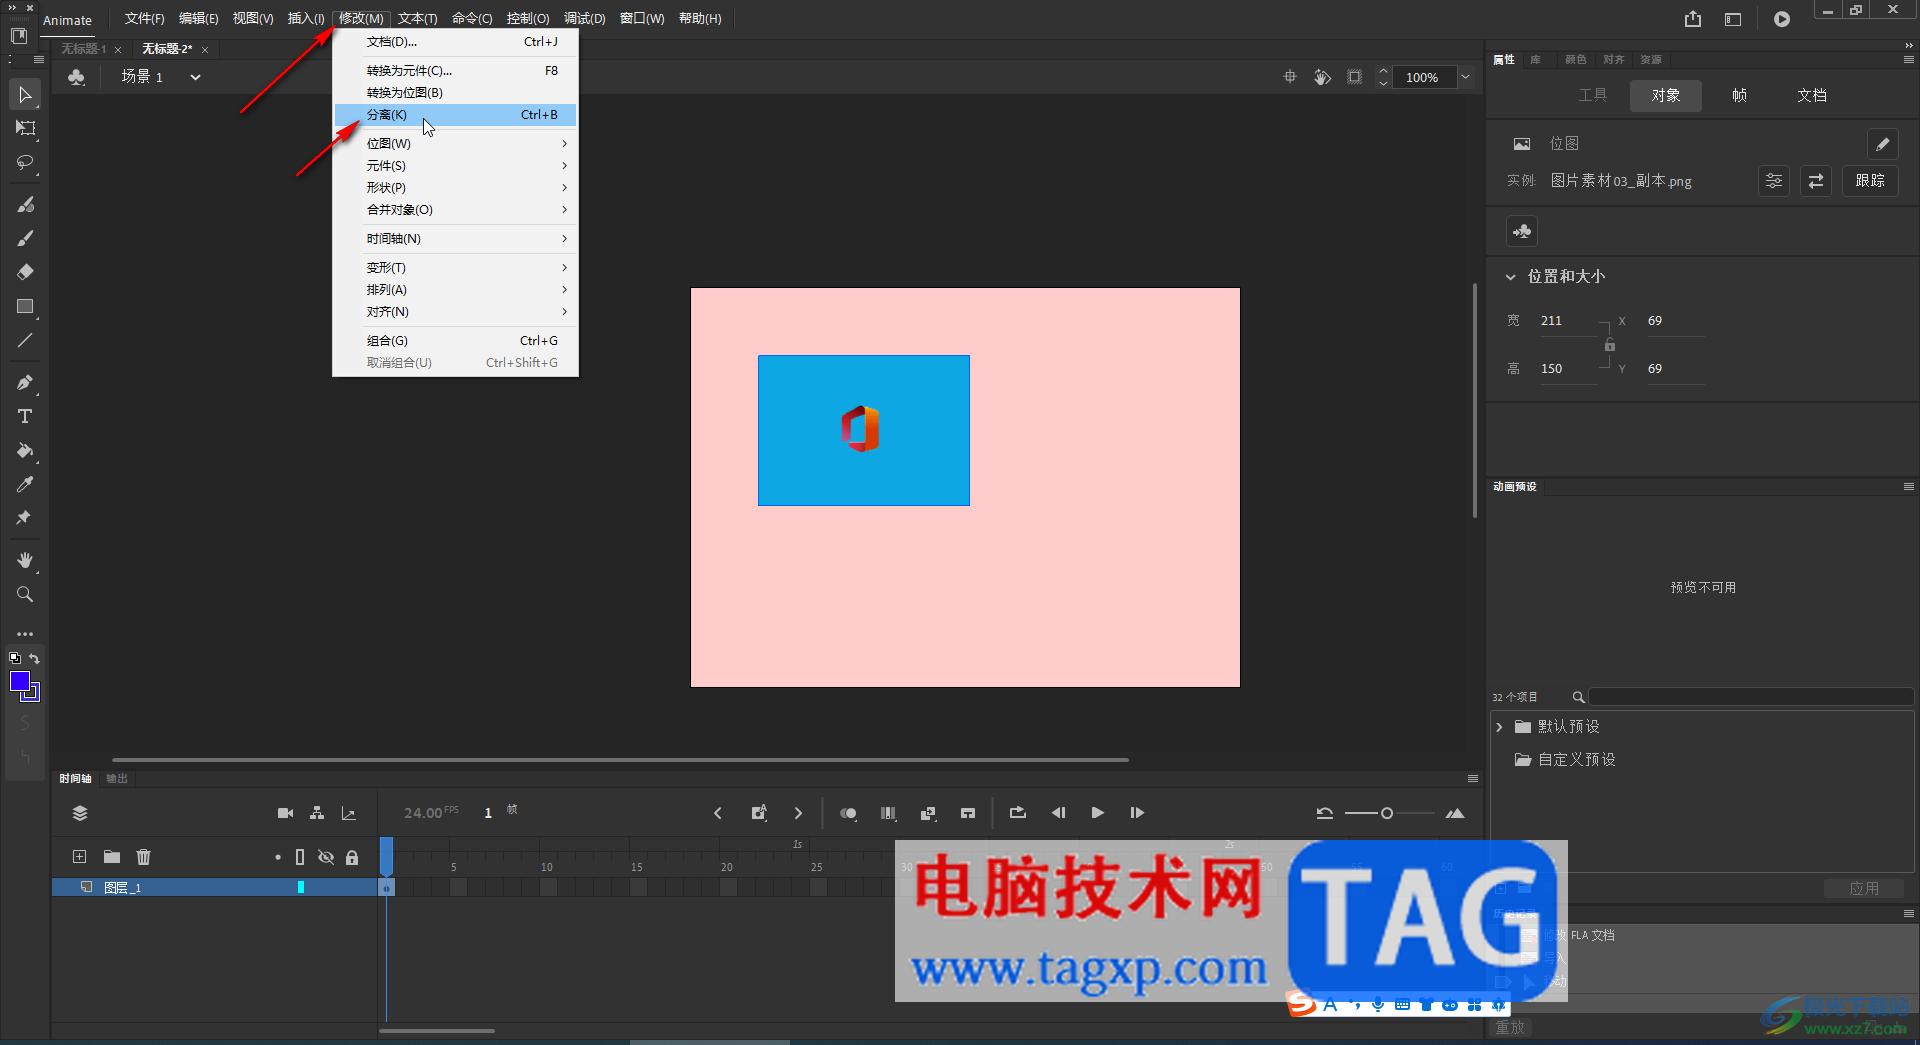Select the Free Transform tool
The height and width of the screenshot is (1045, 1920).
tap(25, 128)
